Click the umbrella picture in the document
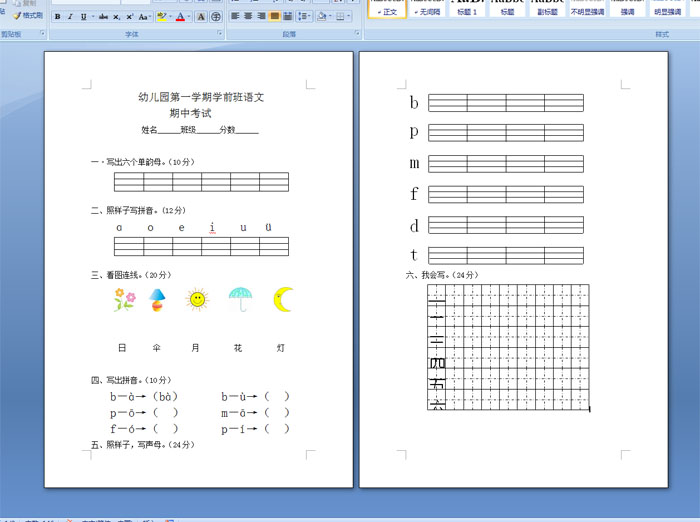Image resolution: width=700 pixels, height=522 pixels. coord(240,299)
